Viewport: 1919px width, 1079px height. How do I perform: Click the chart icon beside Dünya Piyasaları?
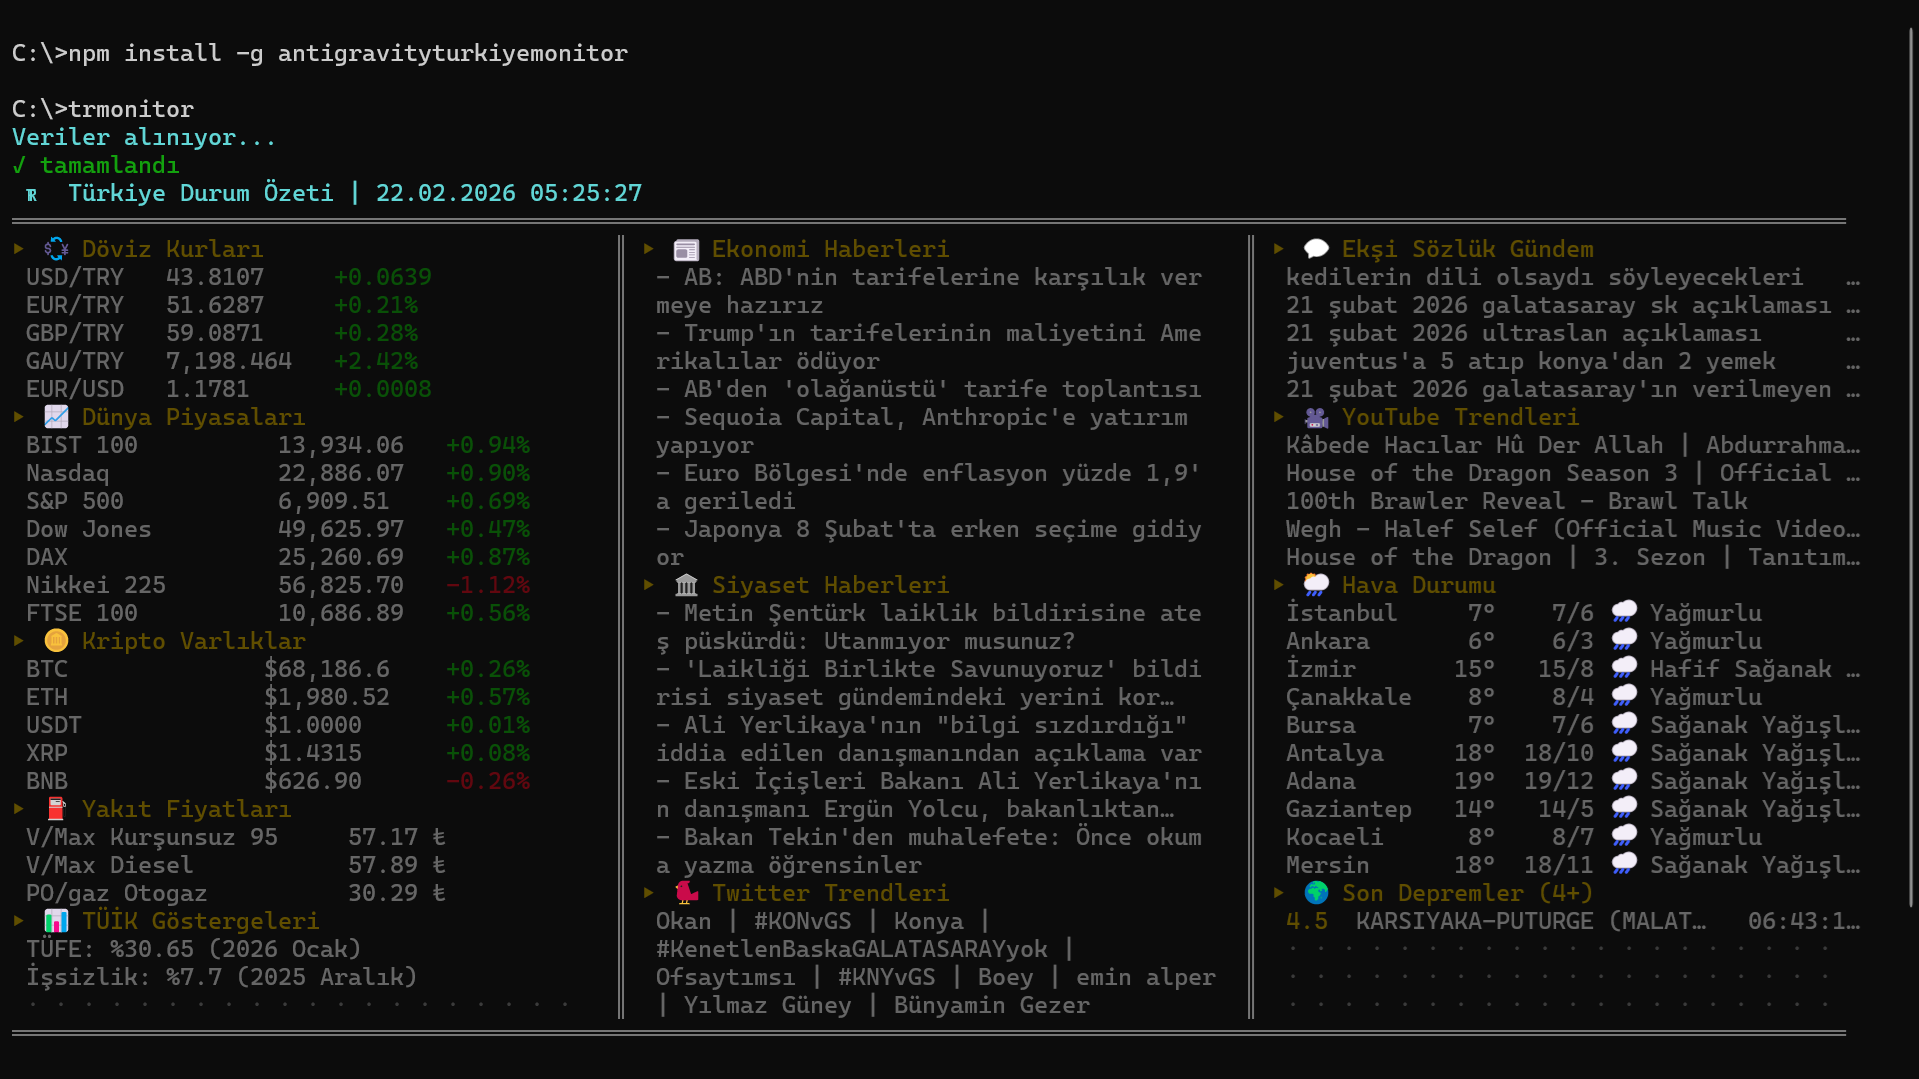tap(56, 417)
